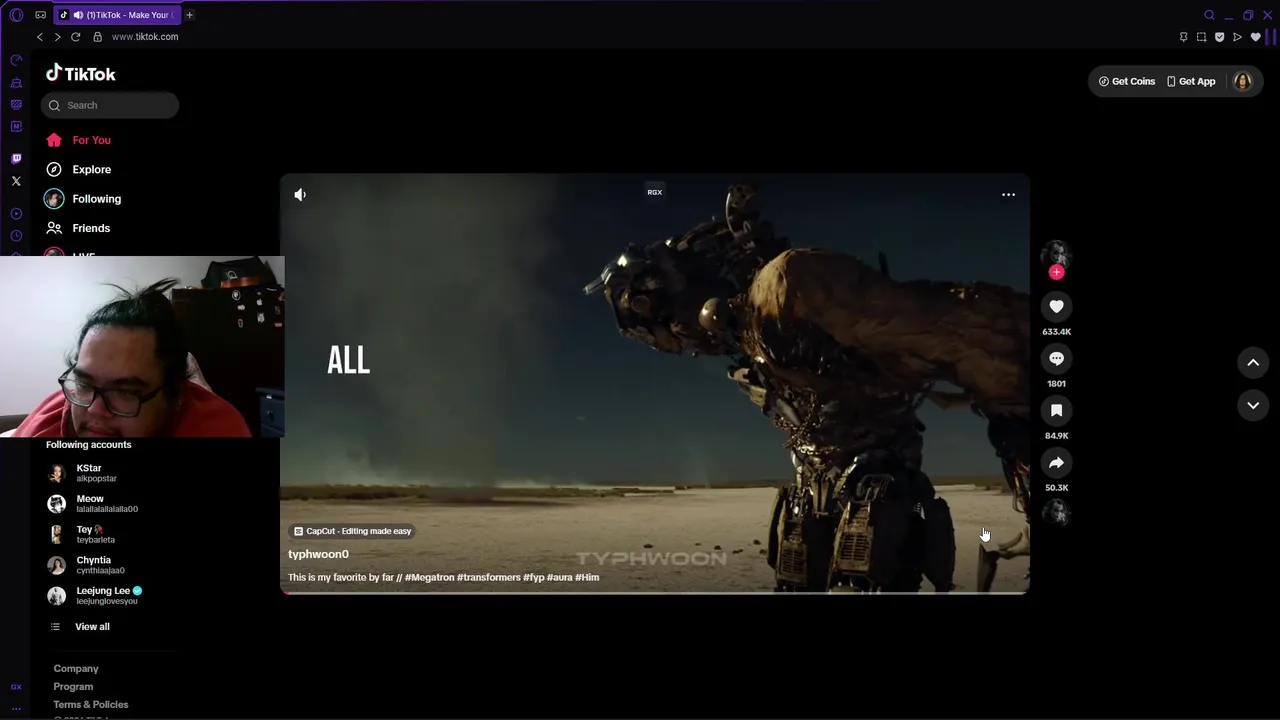Click CapCut Editing made easy badge
Image resolution: width=1280 pixels, height=720 pixels.
(353, 531)
